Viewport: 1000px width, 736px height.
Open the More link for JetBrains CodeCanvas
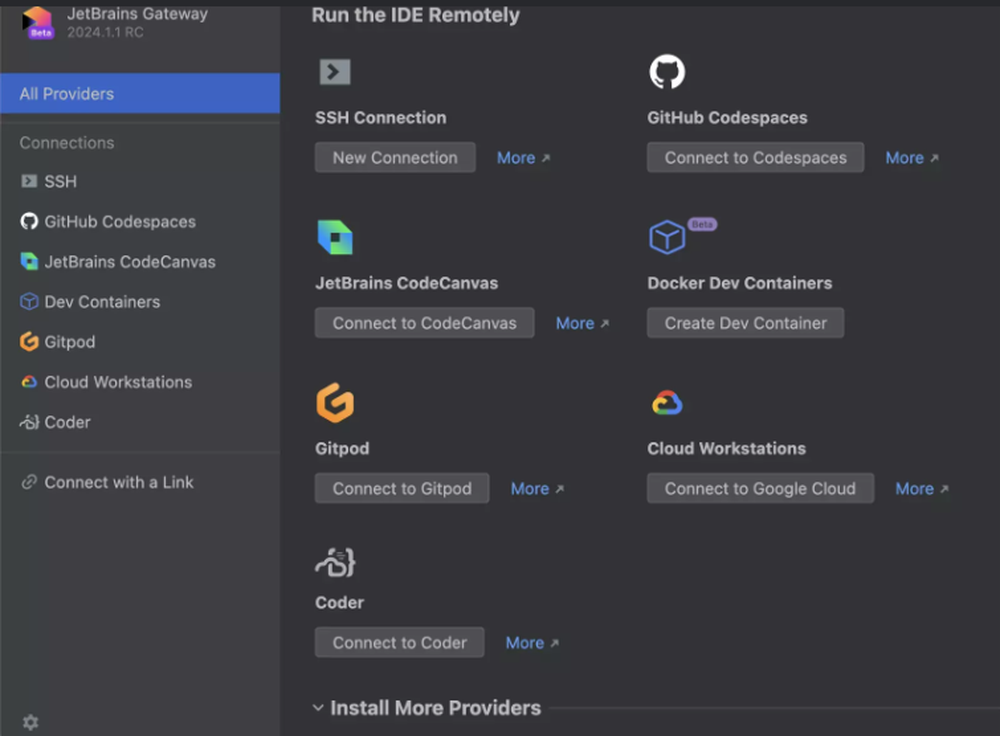[x=582, y=323]
